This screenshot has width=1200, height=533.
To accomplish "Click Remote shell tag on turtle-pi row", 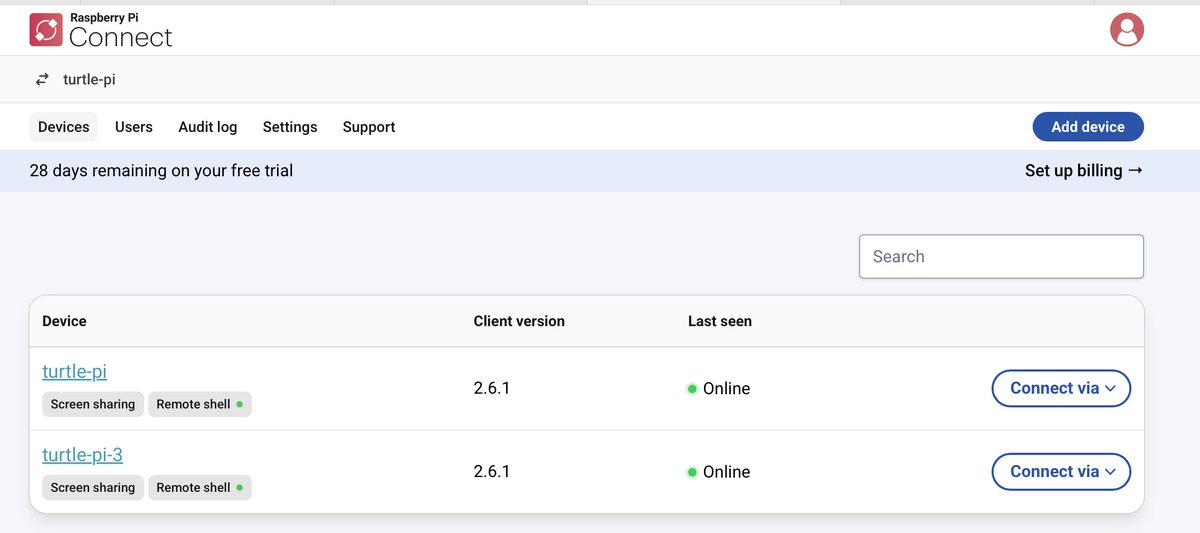I will [x=200, y=404].
